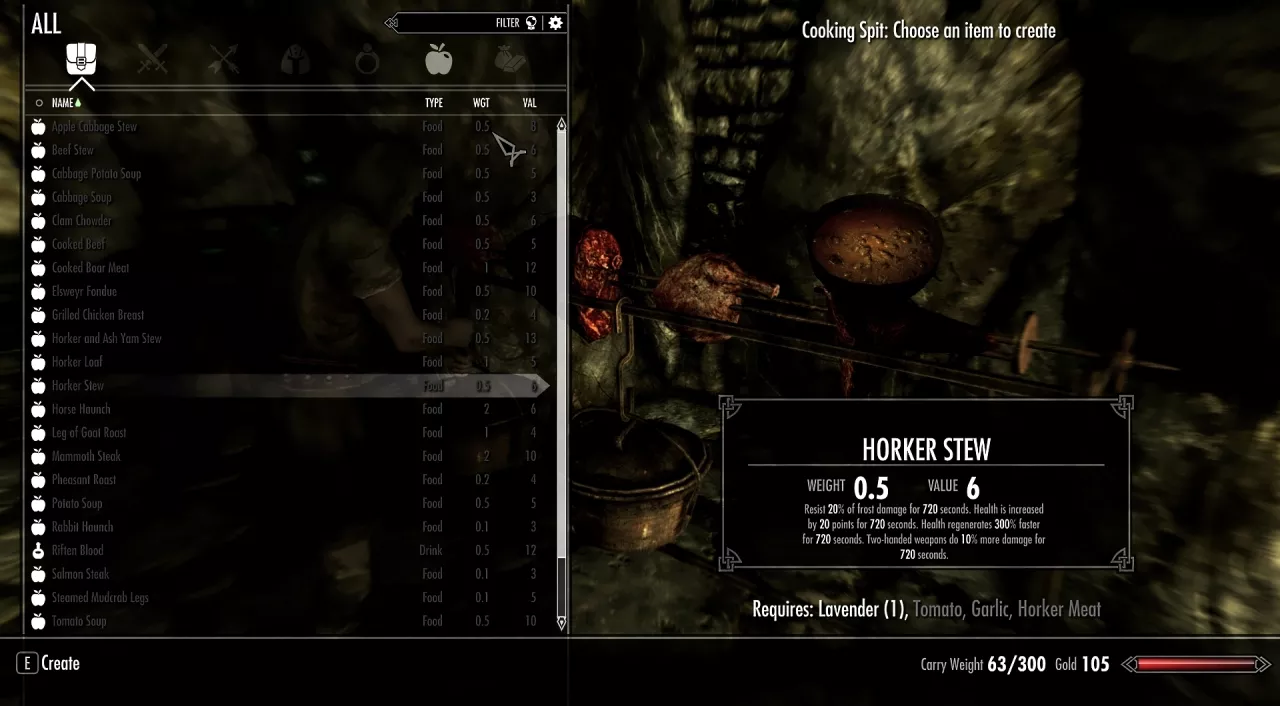Image resolution: width=1280 pixels, height=706 pixels.
Task: Click the ALL category heading
Action: tap(46, 24)
